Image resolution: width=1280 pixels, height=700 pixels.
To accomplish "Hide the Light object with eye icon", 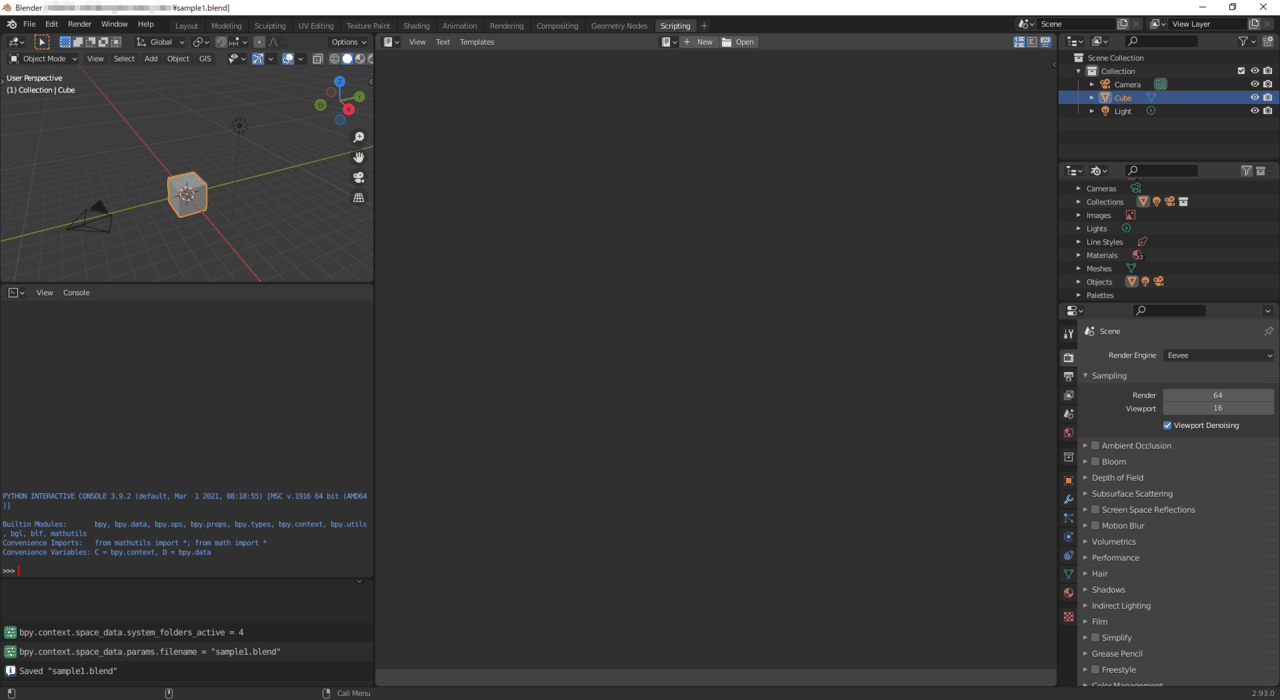I will pos(1254,111).
